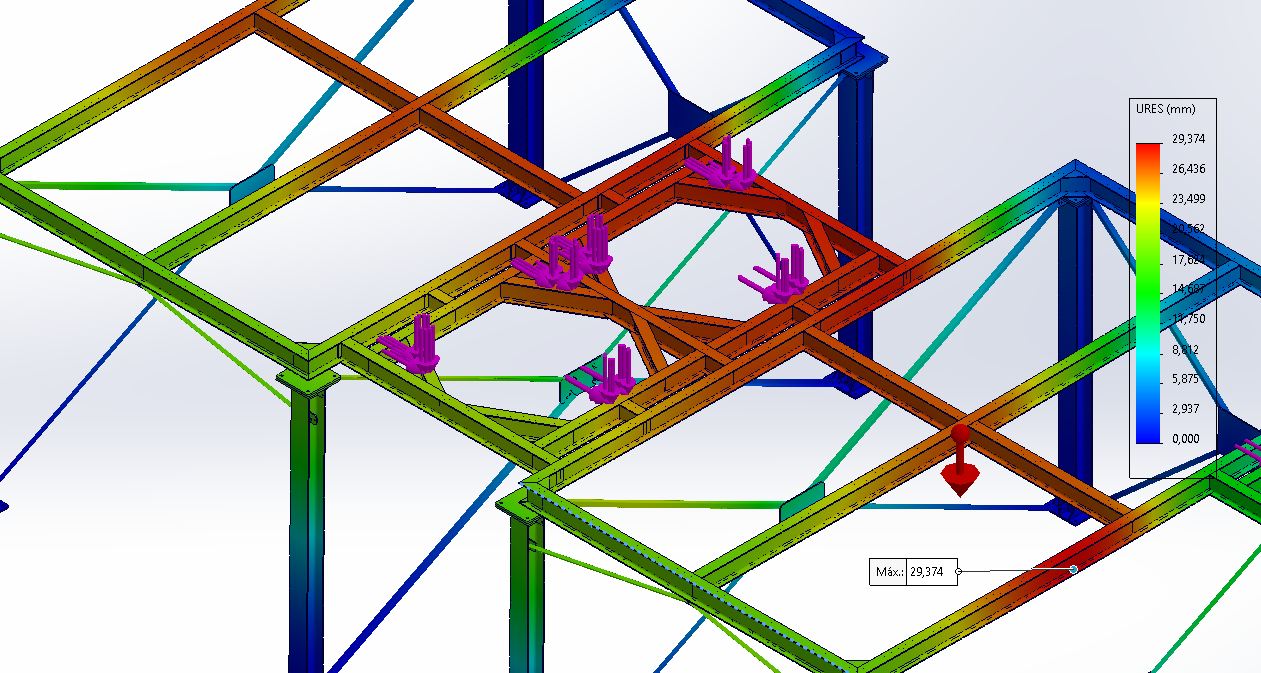This screenshot has width=1261, height=673.
Task: Click the 29,374 value in the Máx. callout
Action: (928, 572)
